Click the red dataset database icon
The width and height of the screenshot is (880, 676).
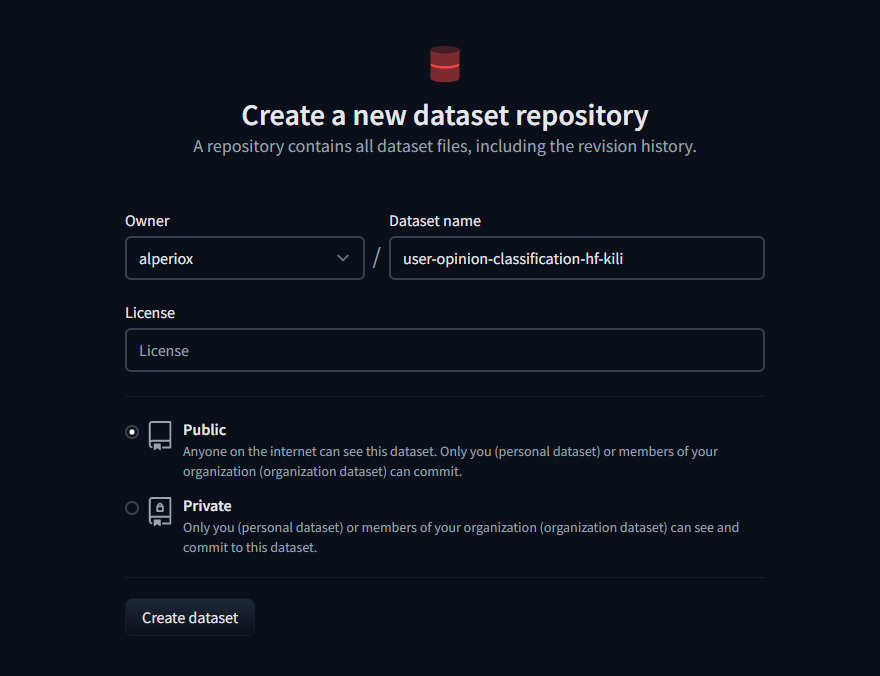445,64
